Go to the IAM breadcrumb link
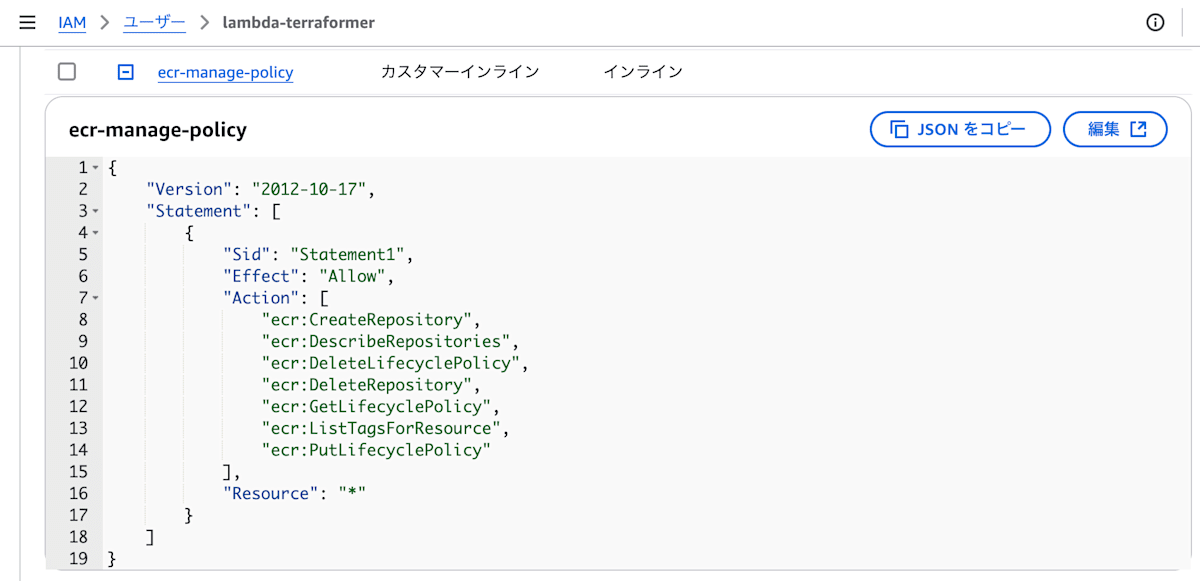Viewport: 1200px width, 581px height. pos(72,22)
